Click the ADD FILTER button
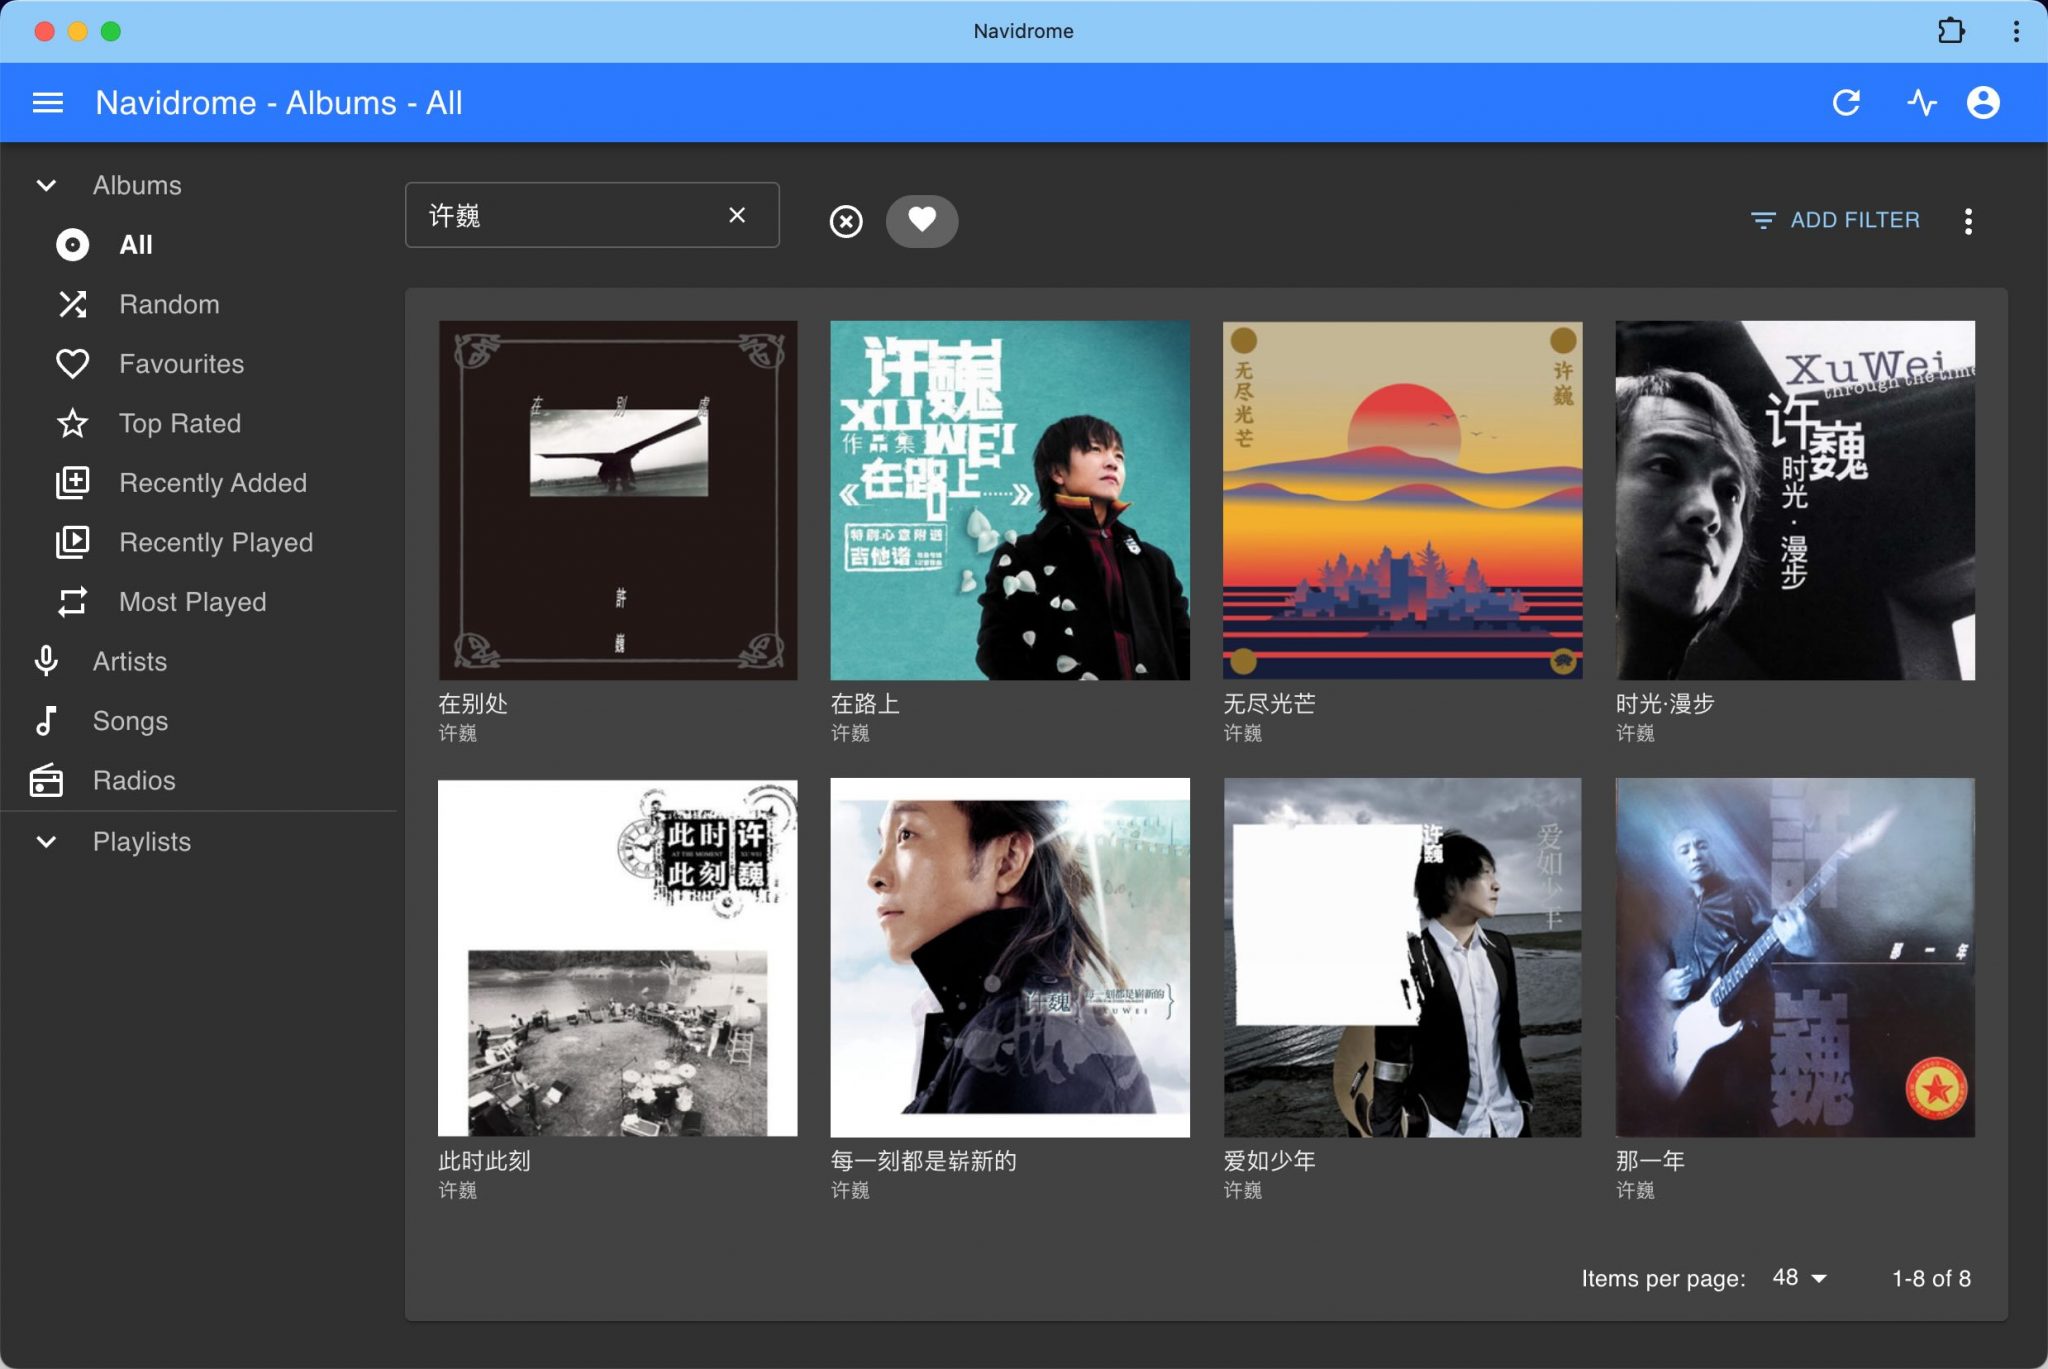The width and height of the screenshot is (2048, 1369). 1836,220
